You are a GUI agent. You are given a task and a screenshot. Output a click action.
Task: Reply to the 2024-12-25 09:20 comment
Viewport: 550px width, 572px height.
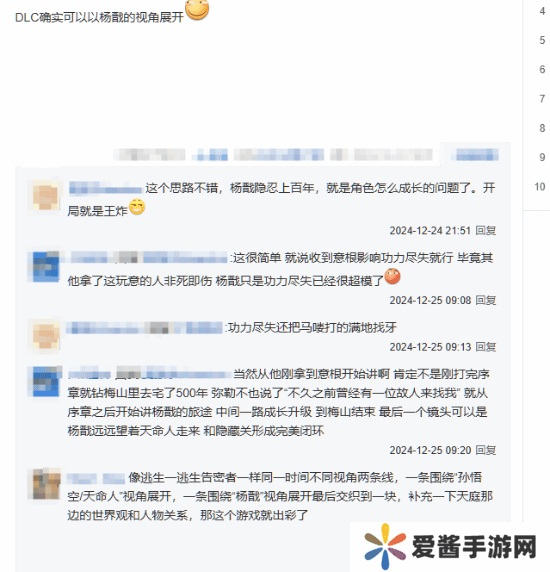485,450
